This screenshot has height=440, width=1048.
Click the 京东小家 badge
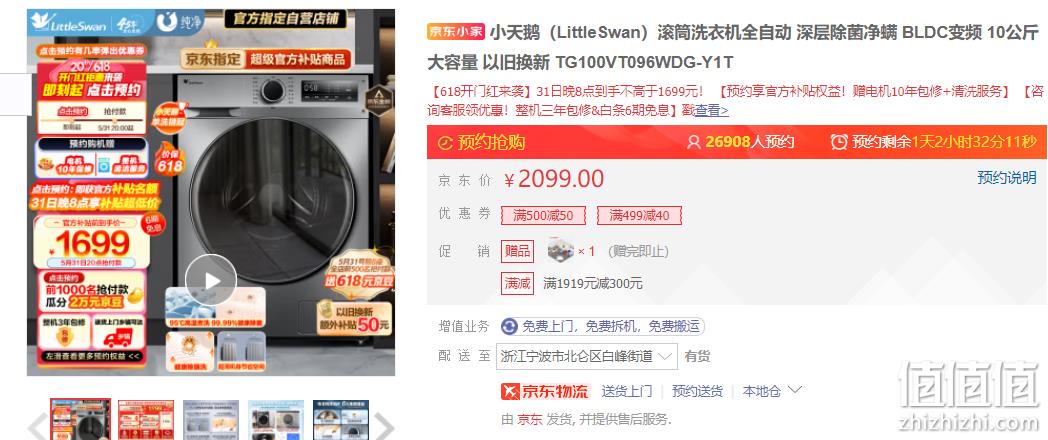(x=456, y=31)
